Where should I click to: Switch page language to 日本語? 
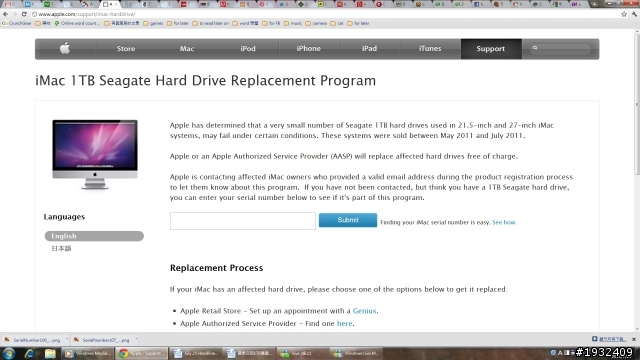[x=61, y=248]
